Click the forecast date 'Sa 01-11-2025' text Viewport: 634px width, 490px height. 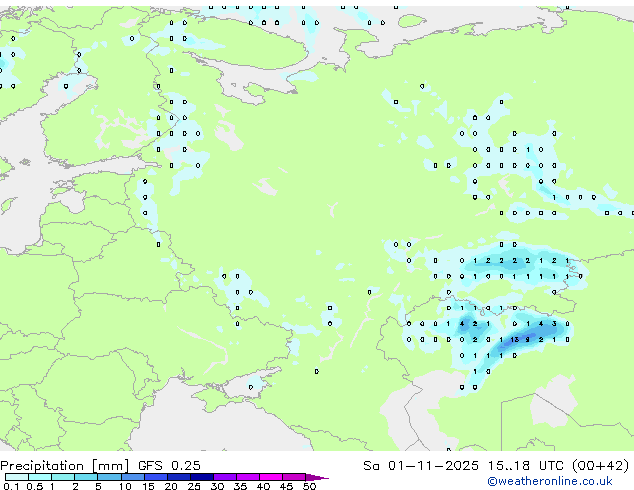pos(421,466)
